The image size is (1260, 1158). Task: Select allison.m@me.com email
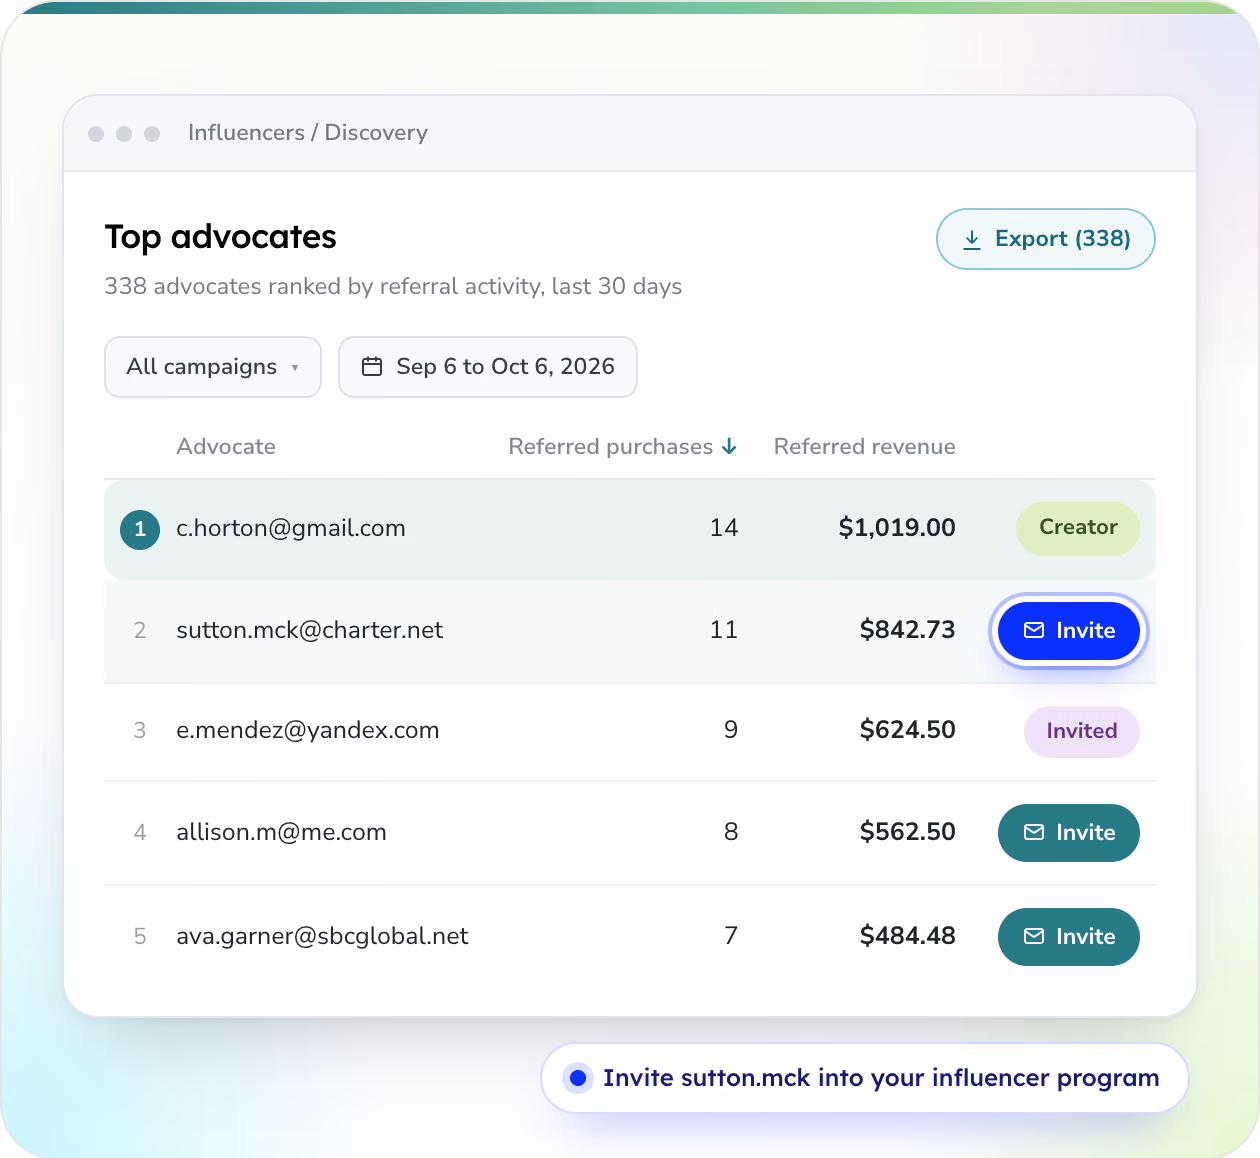281,832
